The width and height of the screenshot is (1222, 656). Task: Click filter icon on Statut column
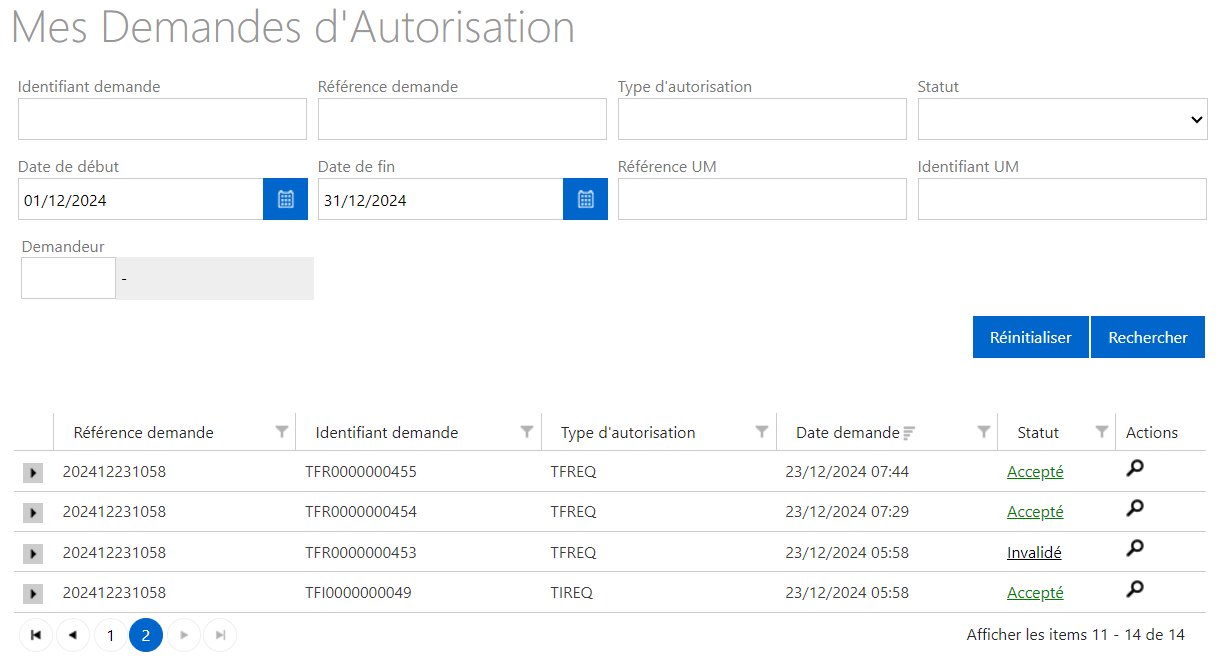1101,432
